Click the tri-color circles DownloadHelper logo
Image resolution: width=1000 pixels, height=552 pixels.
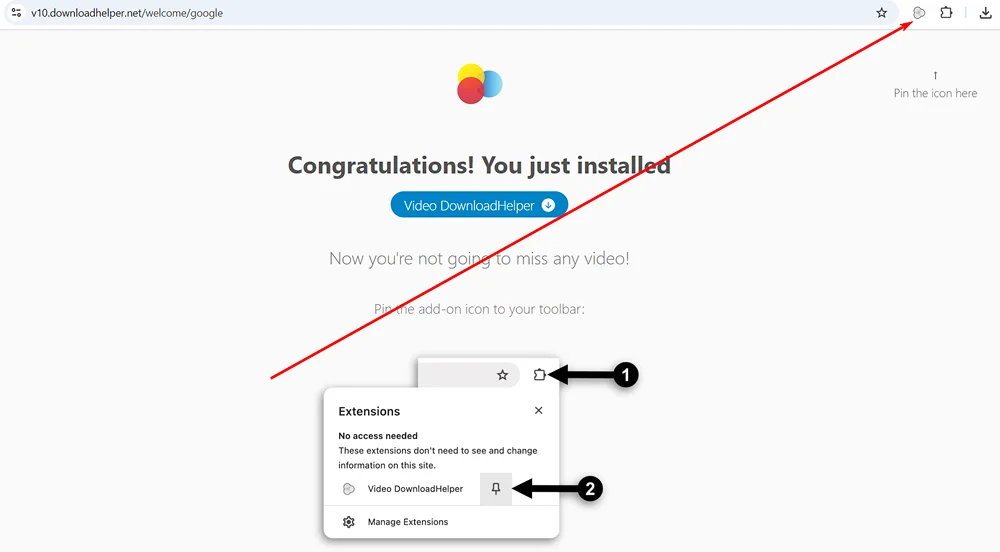[479, 84]
